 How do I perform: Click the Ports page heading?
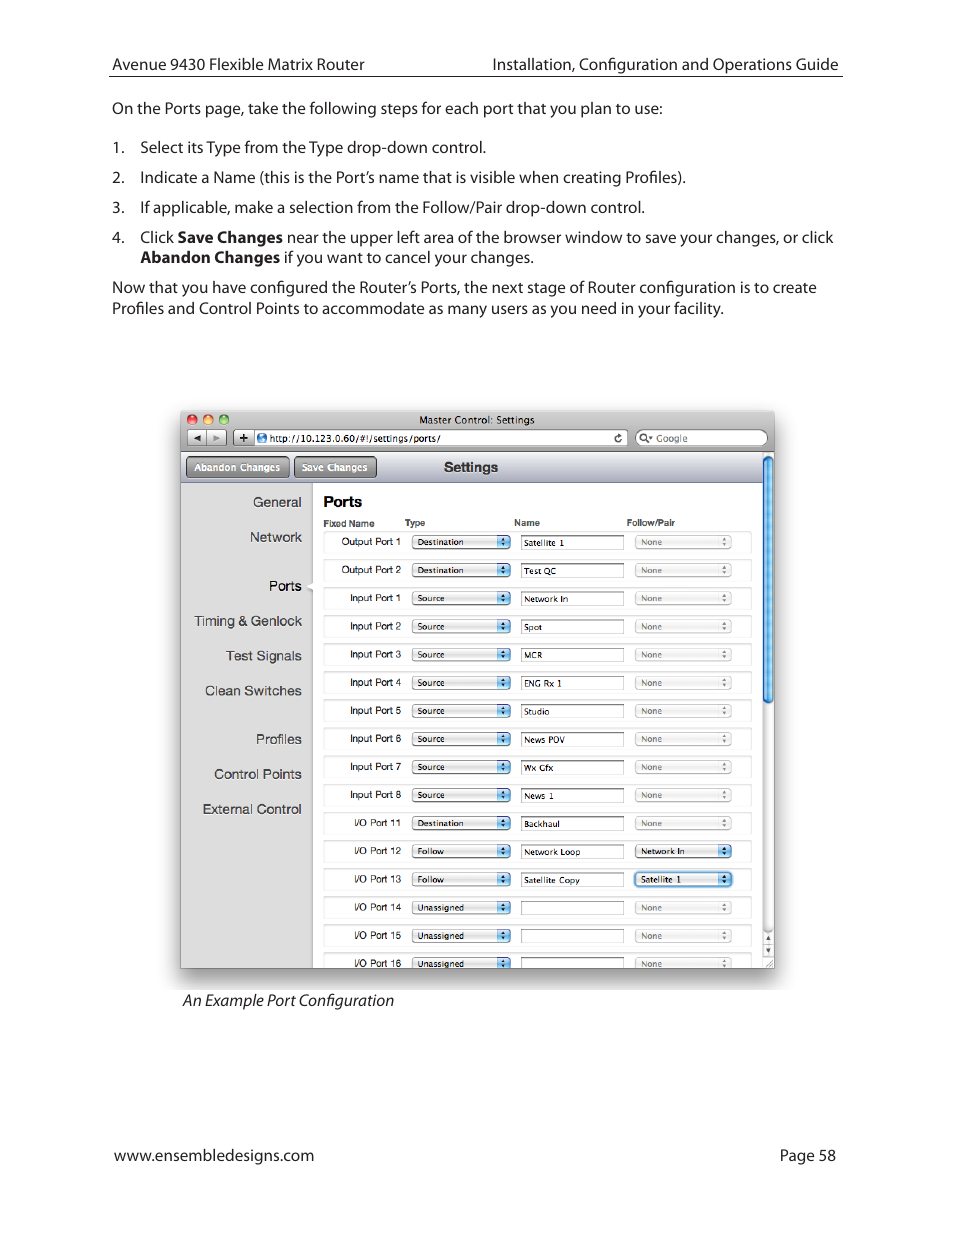(343, 502)
